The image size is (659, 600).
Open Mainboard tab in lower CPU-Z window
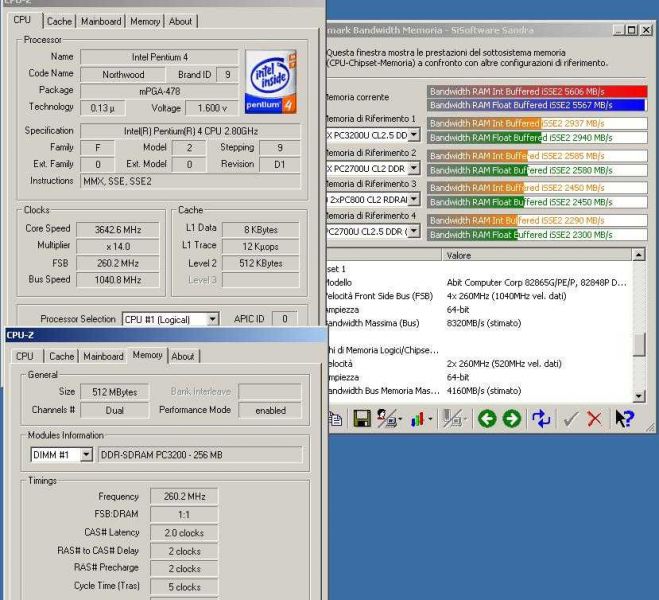click(103, 356)
